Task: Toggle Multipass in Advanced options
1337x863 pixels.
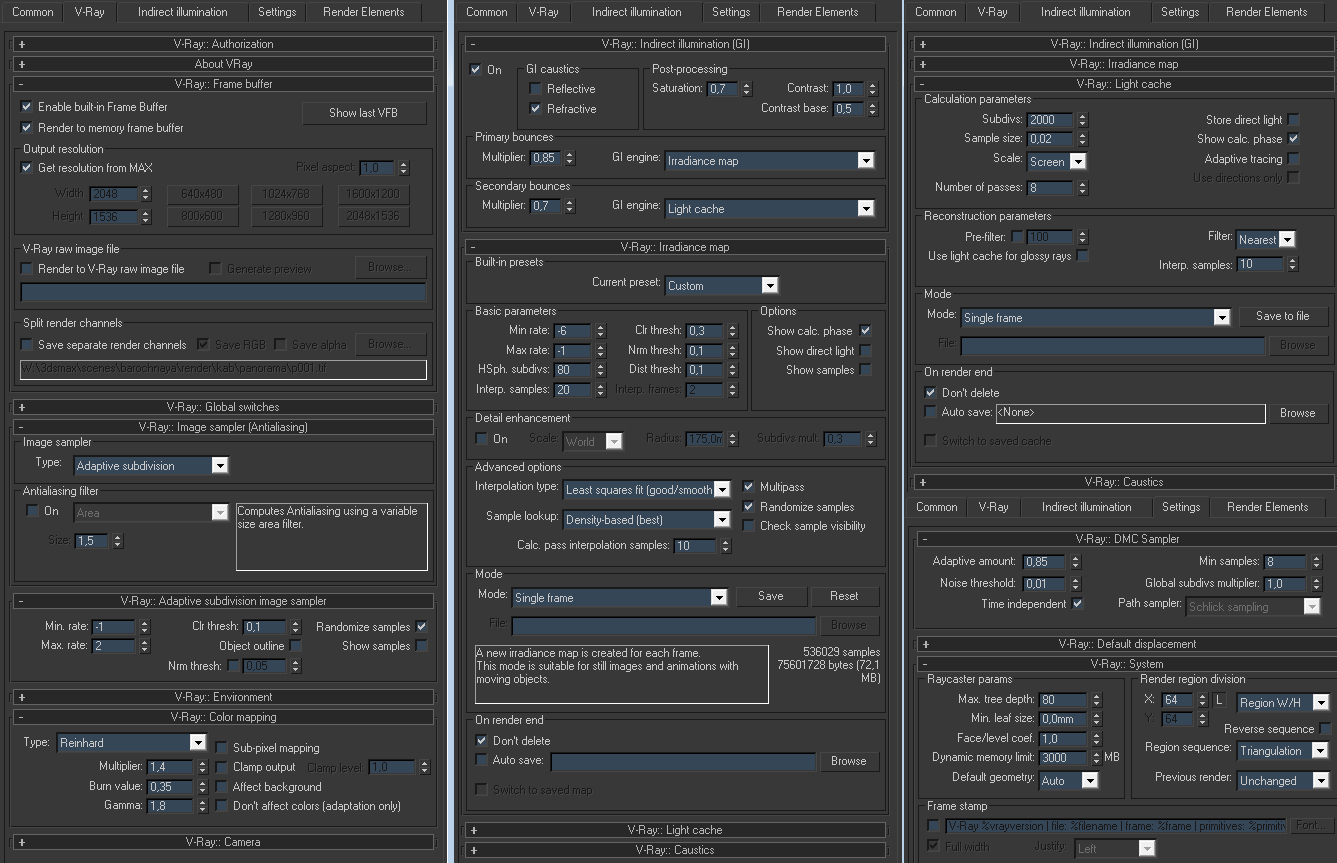Action: click(x=749, y=487)
